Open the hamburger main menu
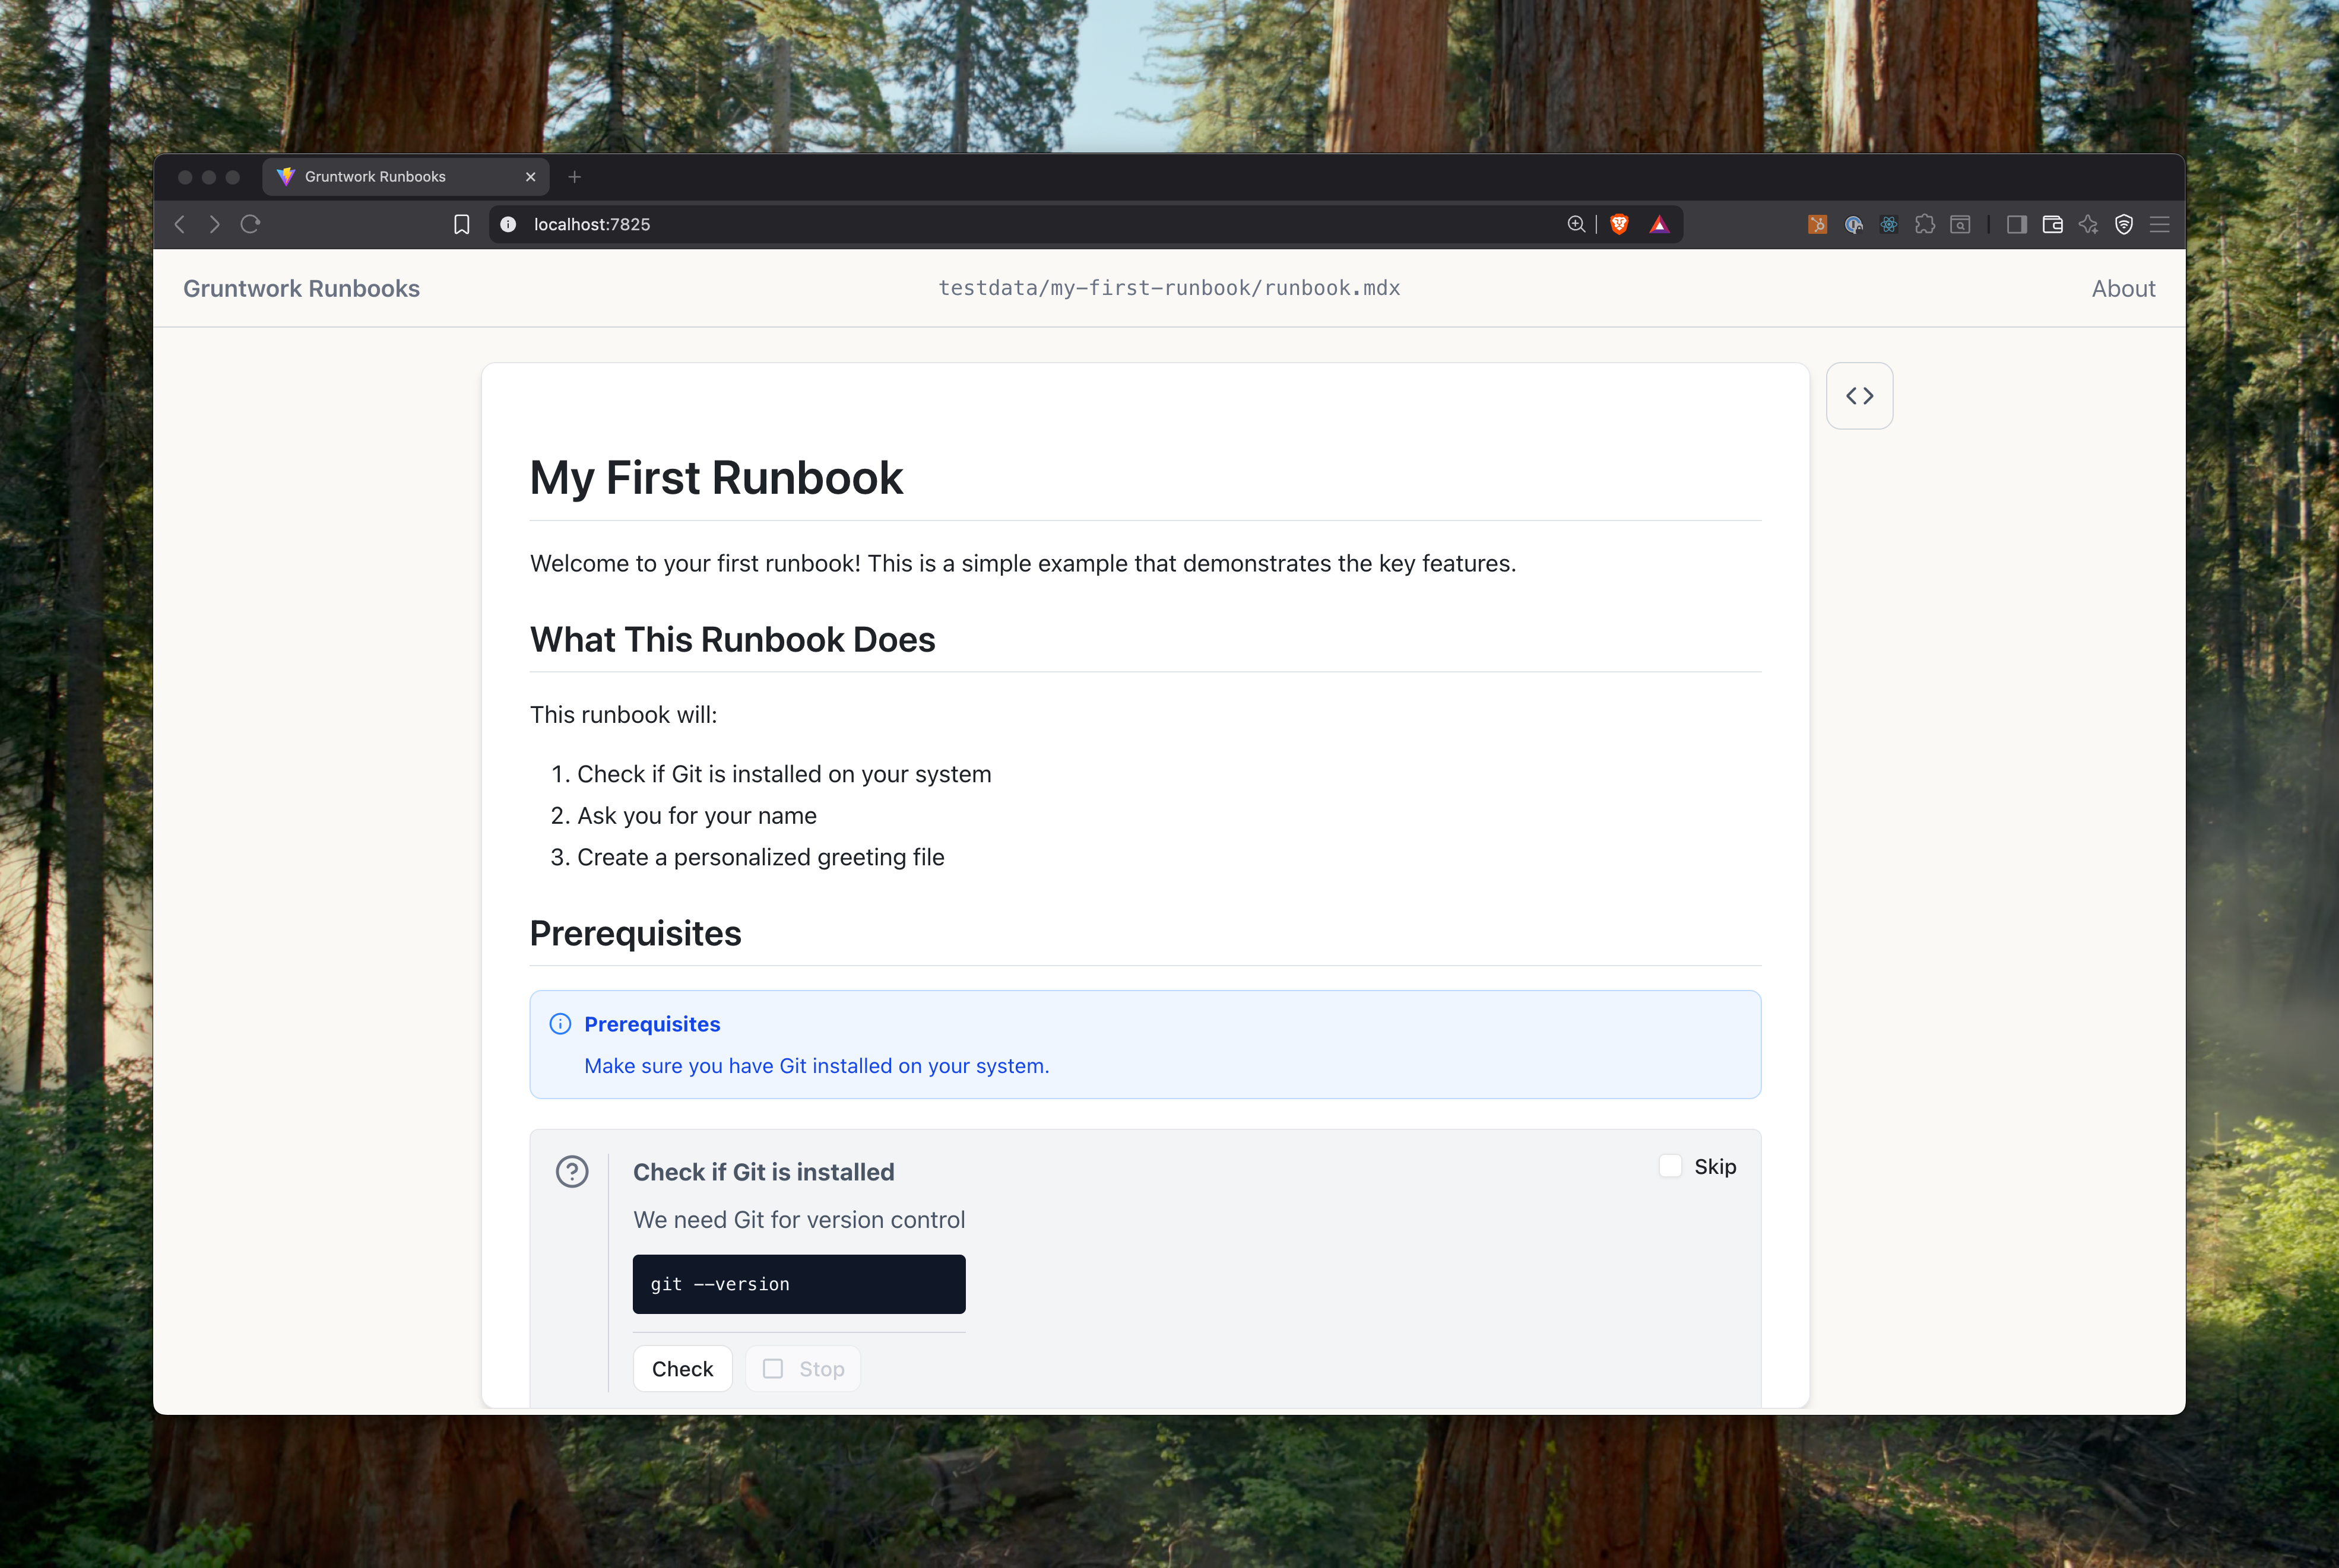 click(2159, 224)
